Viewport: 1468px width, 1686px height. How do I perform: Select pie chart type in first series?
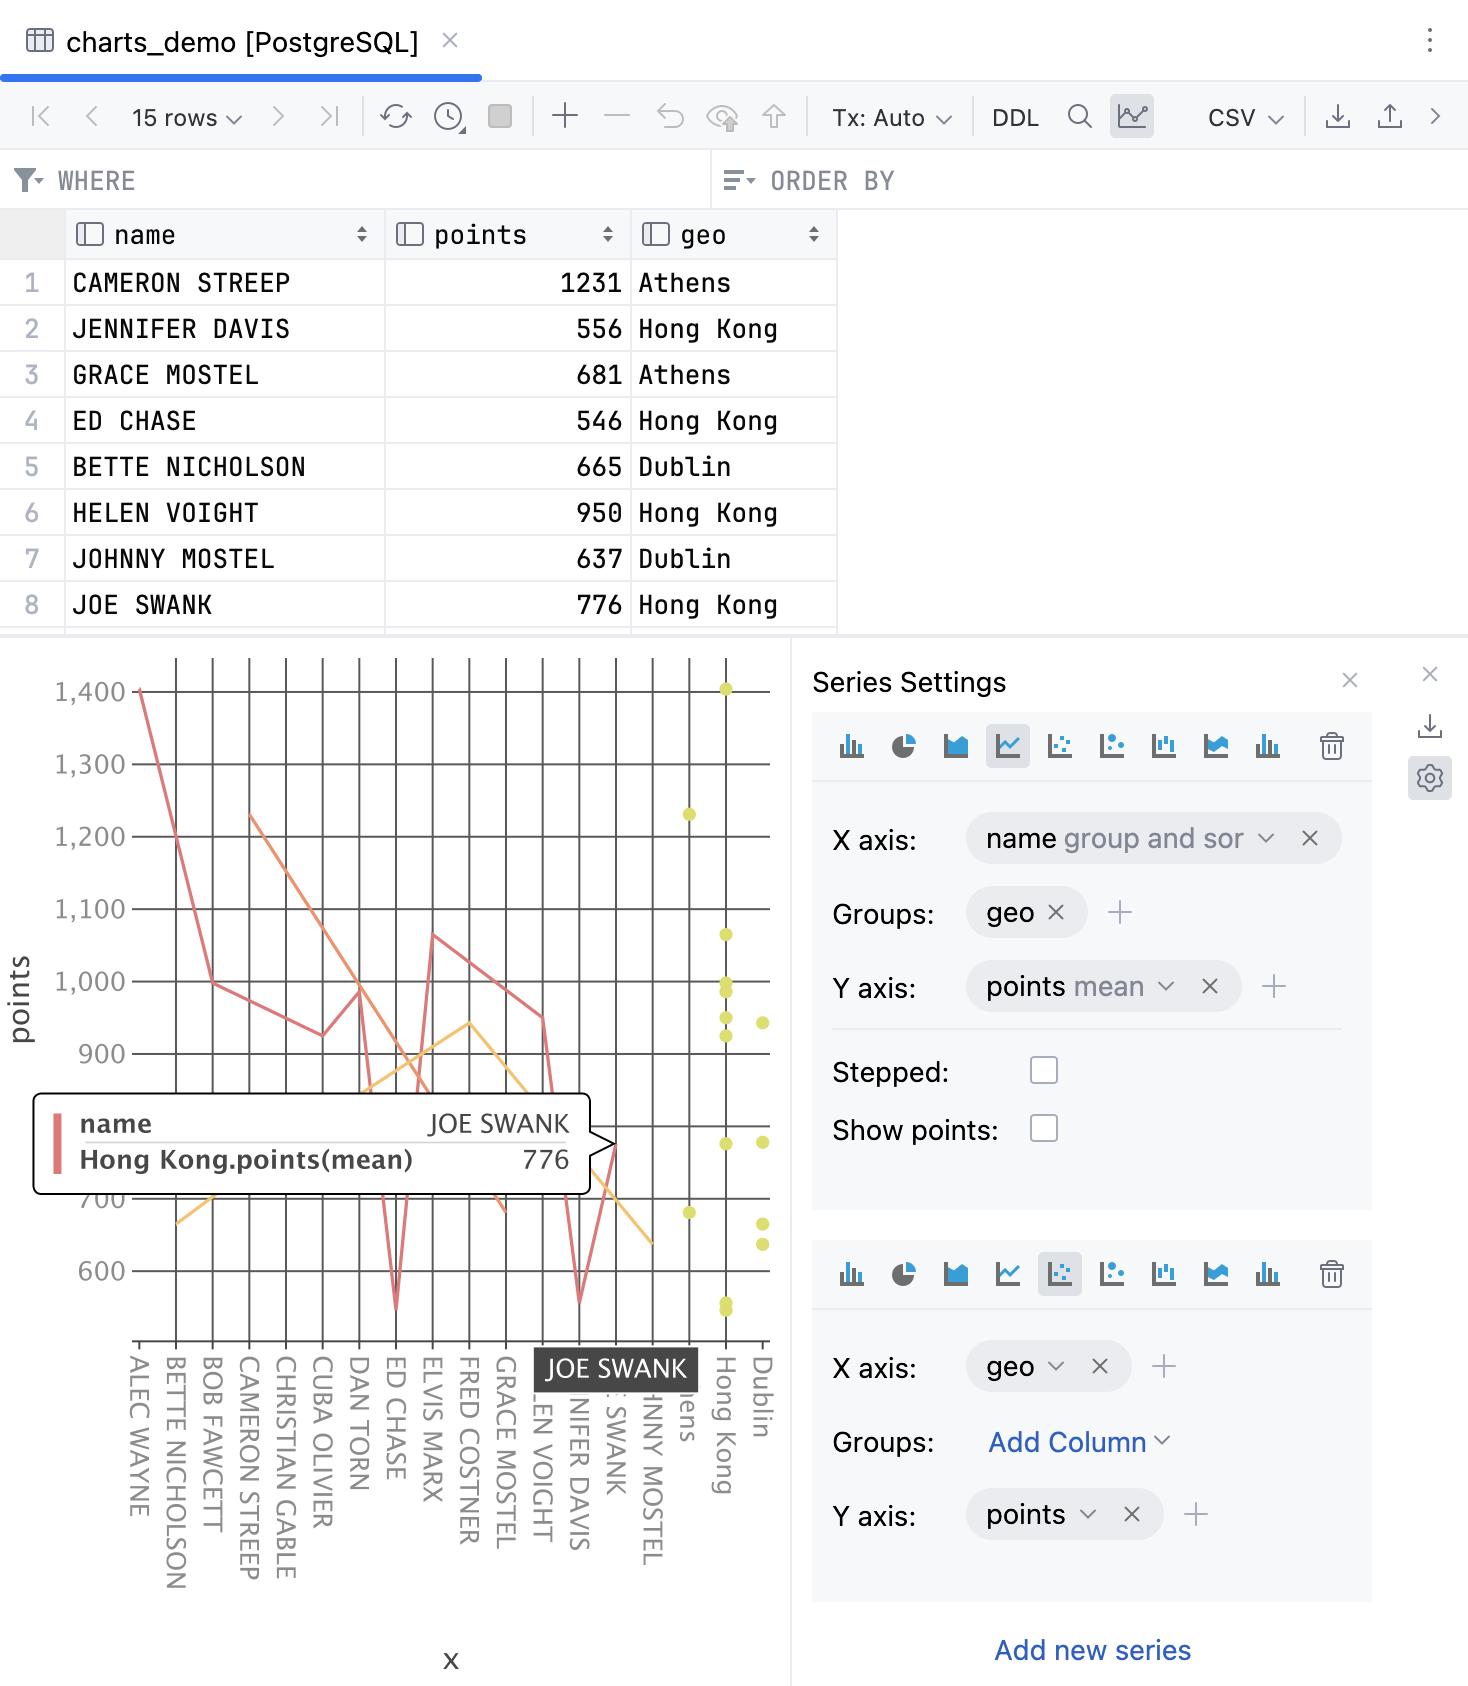(903, 746)
